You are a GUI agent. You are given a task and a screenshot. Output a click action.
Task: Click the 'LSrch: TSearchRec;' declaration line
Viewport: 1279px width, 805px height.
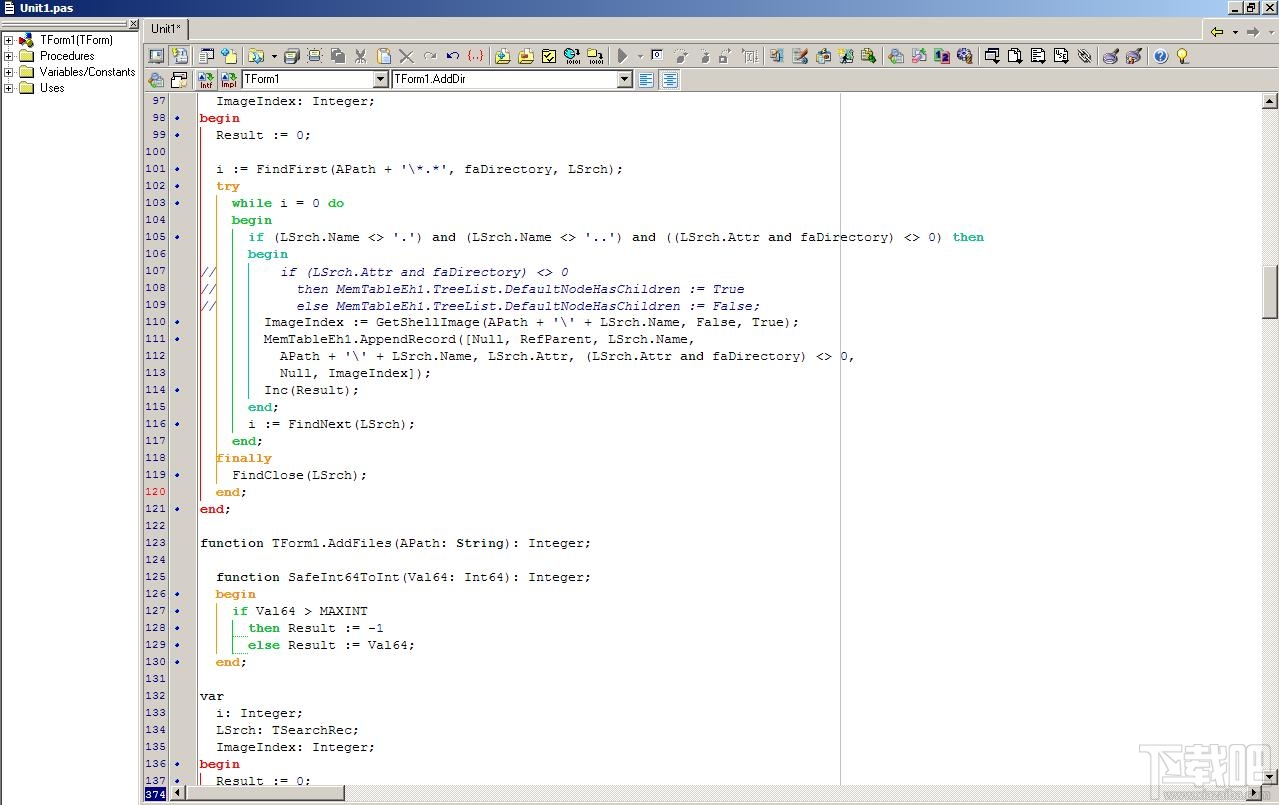[288, 730]
